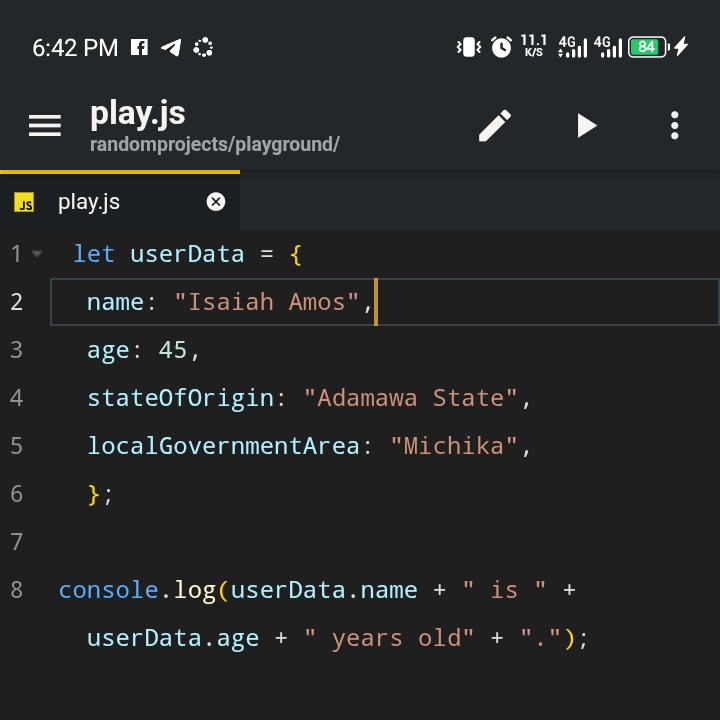Tap the Telegram notification icon in status bar
This screenshot has width=720, height=720.
pos(171,47)
